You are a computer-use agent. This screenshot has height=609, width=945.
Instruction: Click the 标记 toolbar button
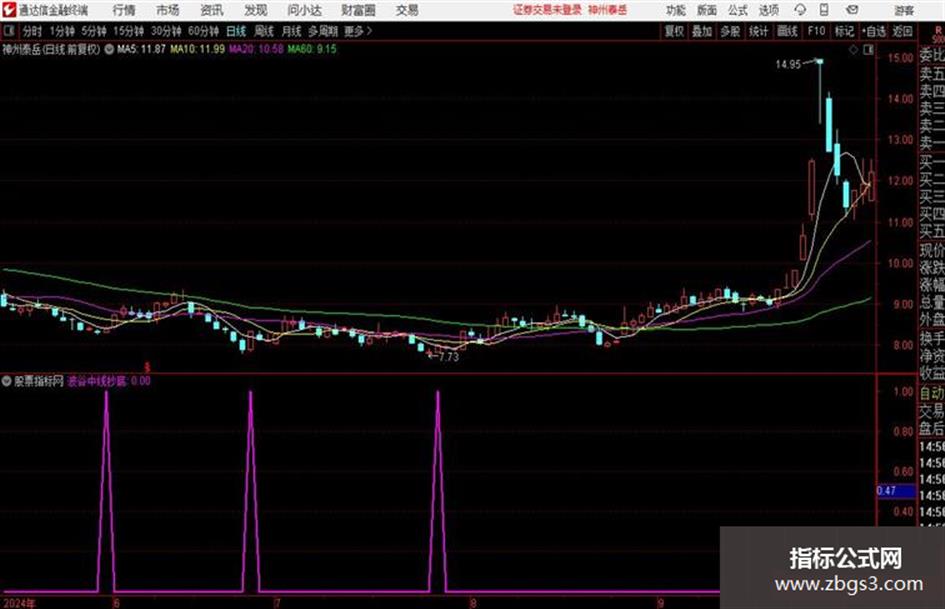[844, 31]
